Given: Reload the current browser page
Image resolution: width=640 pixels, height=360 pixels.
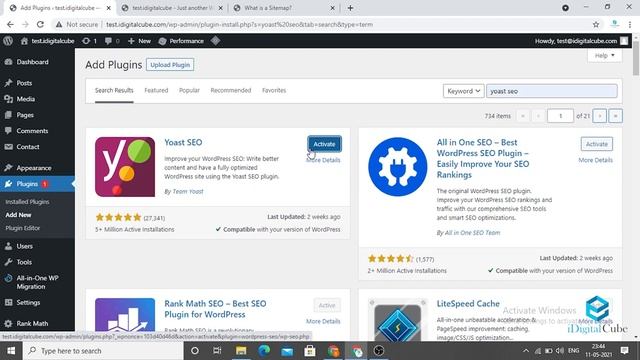Looking at the screenshot, I should click(x=40, y=24).
